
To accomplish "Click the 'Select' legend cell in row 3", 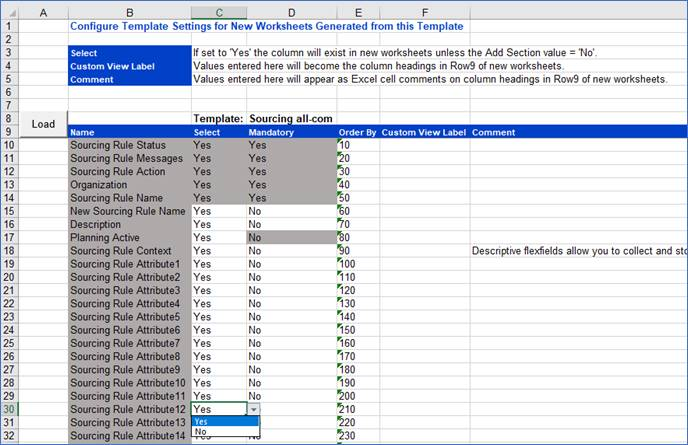I will click(130, 53).
